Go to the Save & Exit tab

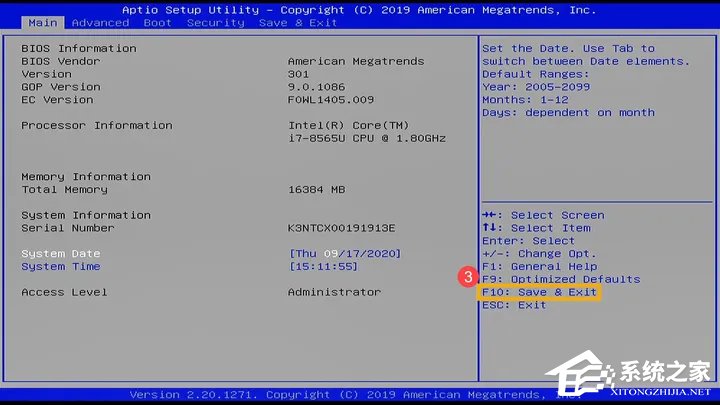pos(297,22)
